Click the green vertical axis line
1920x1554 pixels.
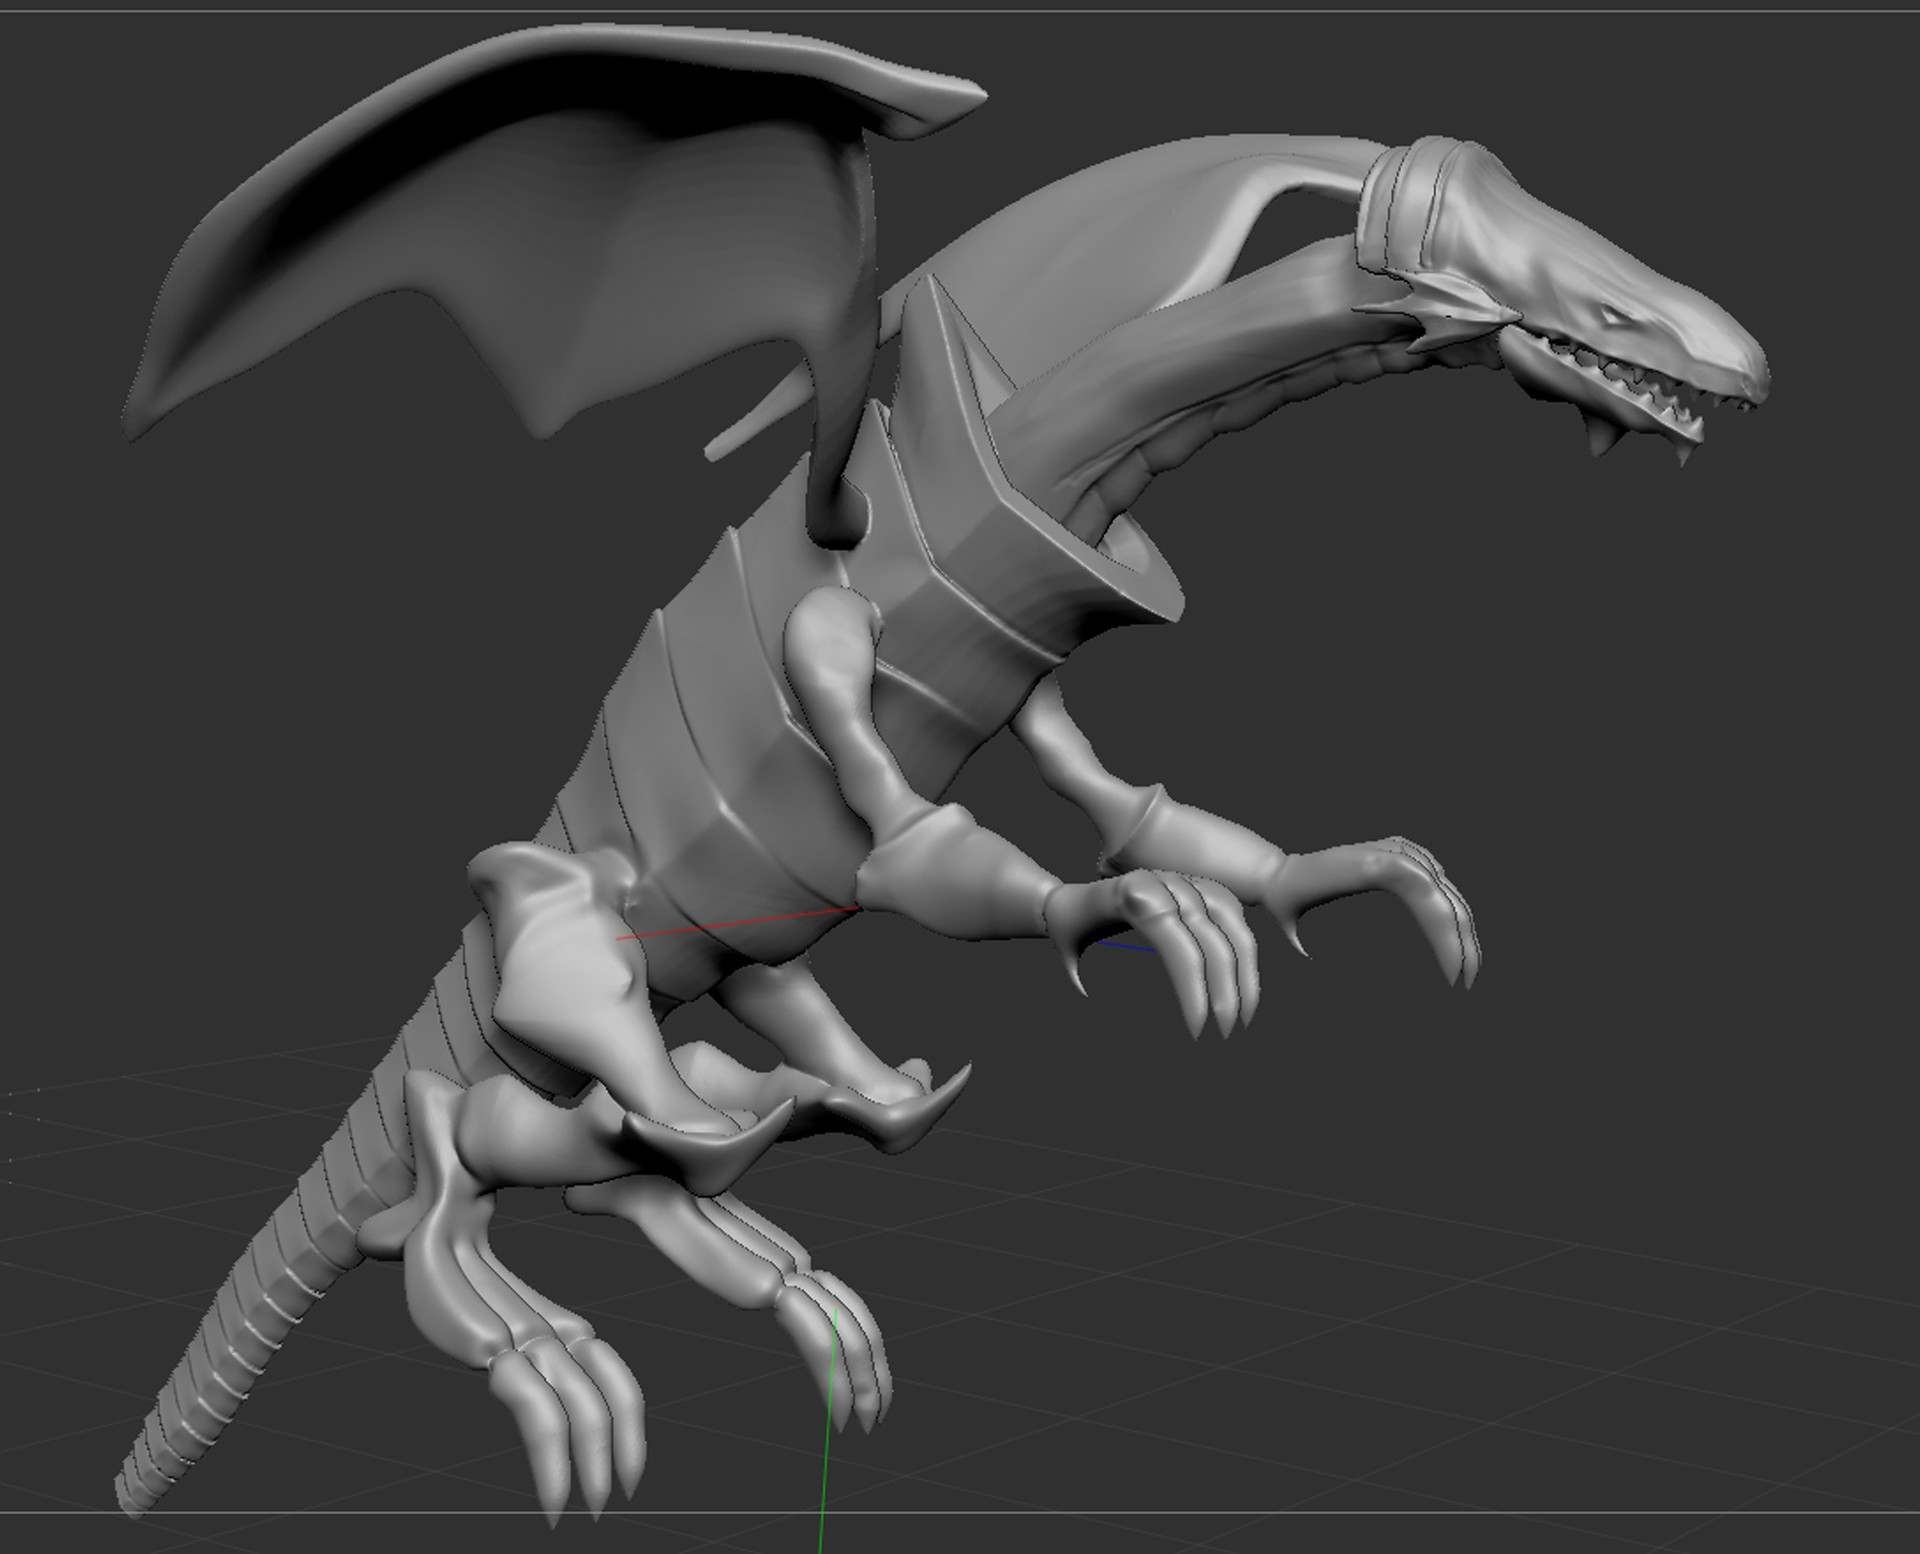point(828,1430)
